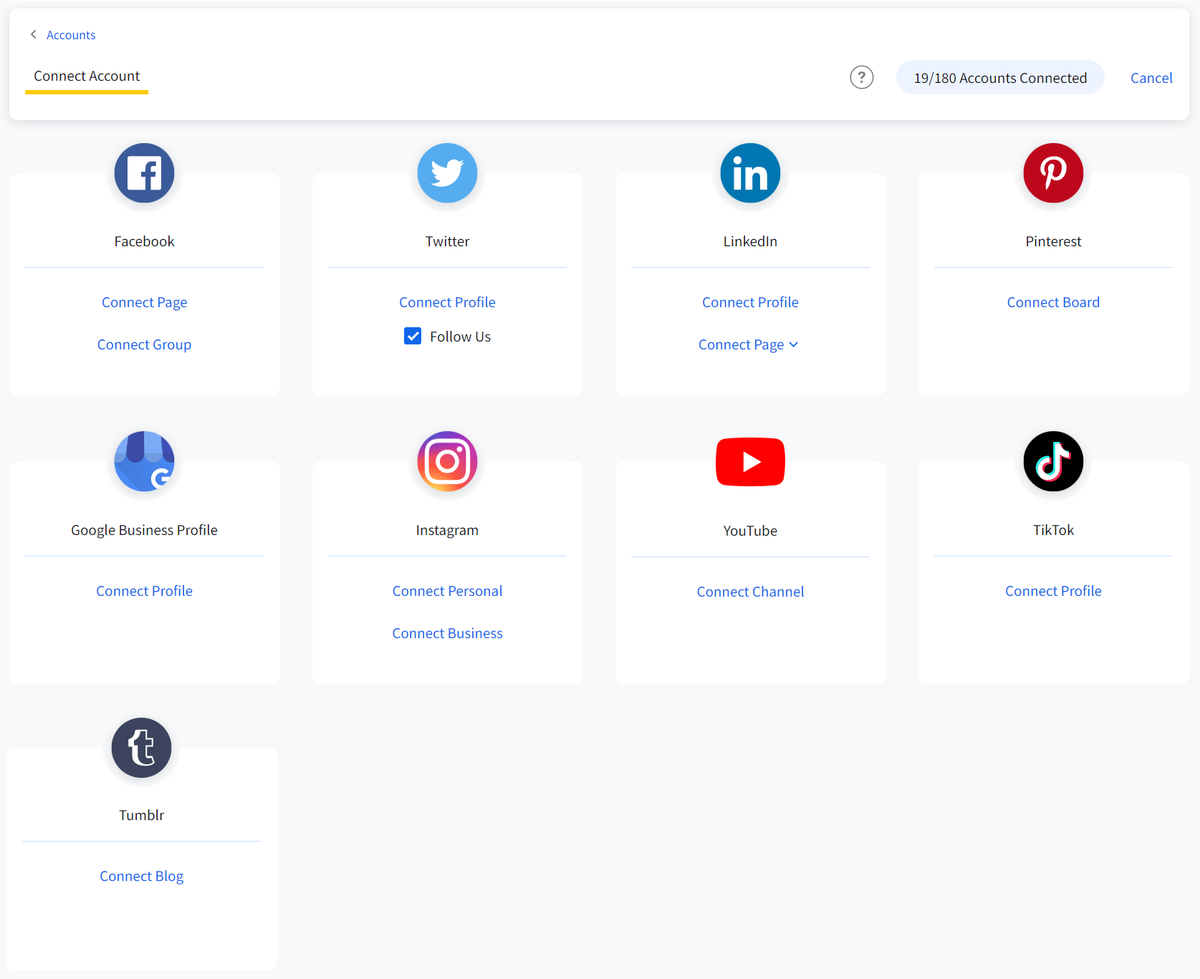Image resolution: width=1200 pixels, height=979 pixels.
Task: Connect a TikTok Profile
Action: tap(1053, 591)
